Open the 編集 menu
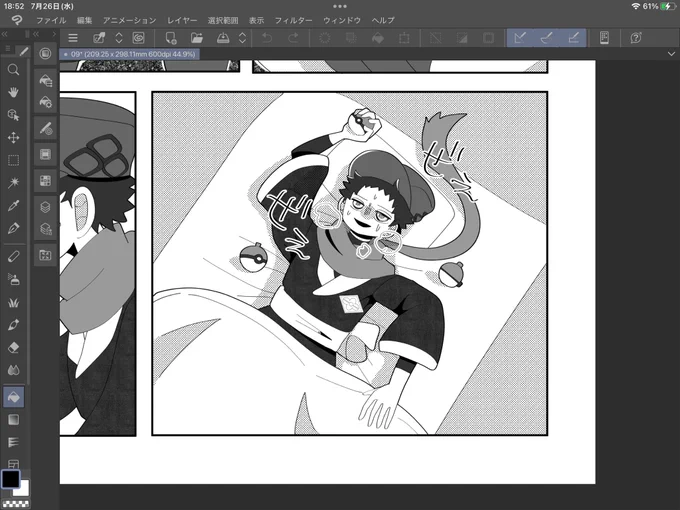The height and width of the screenshot is (510, 680). coord(85,20)
